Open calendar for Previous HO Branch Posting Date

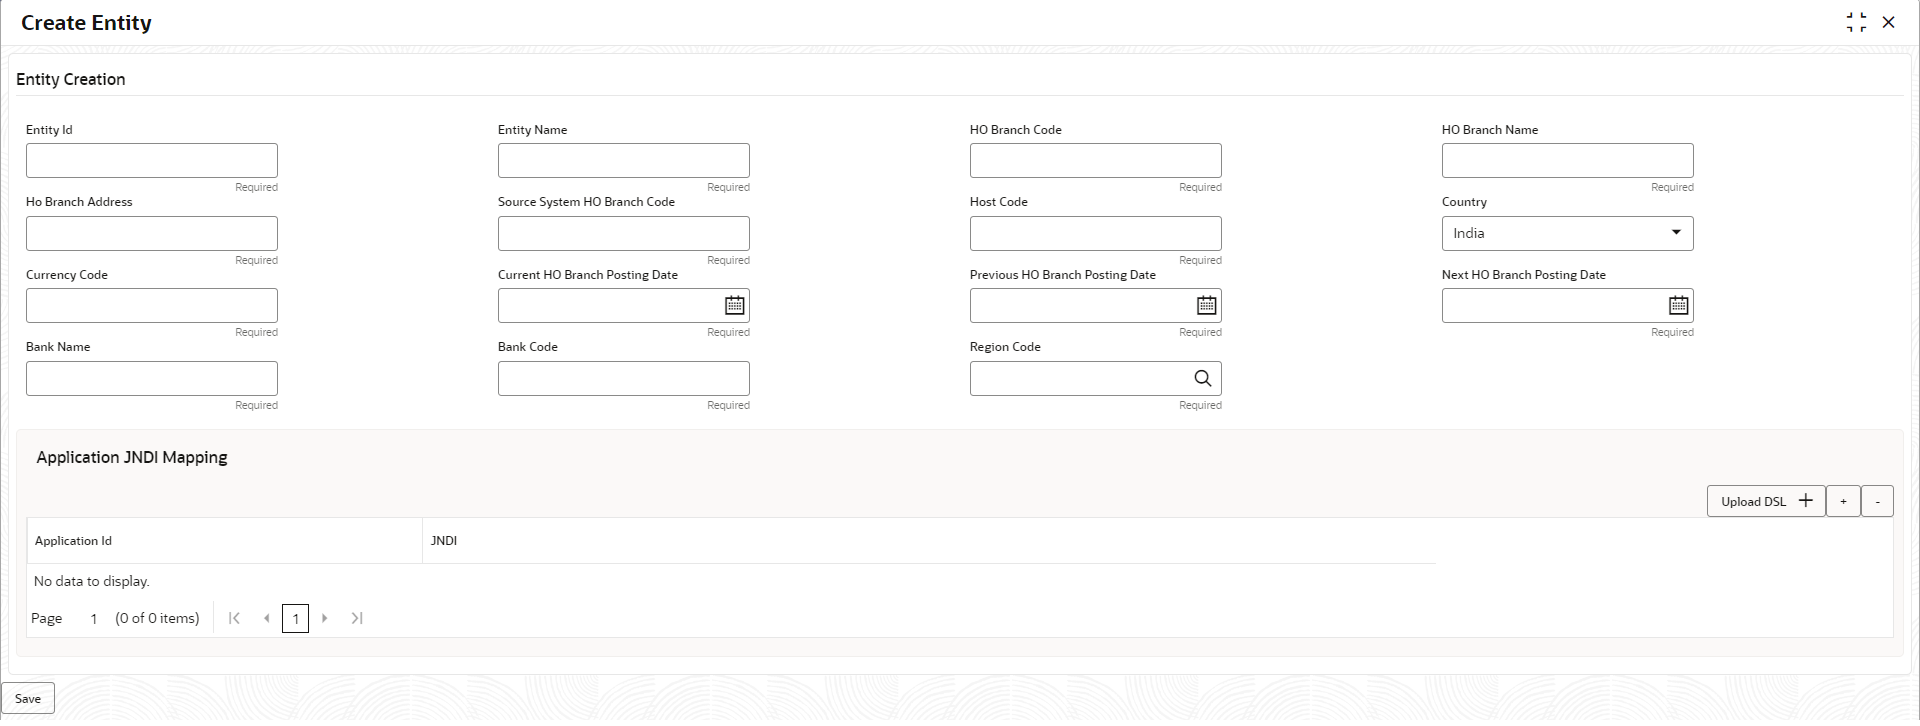pyautogui.click(x=1207, y=306)
